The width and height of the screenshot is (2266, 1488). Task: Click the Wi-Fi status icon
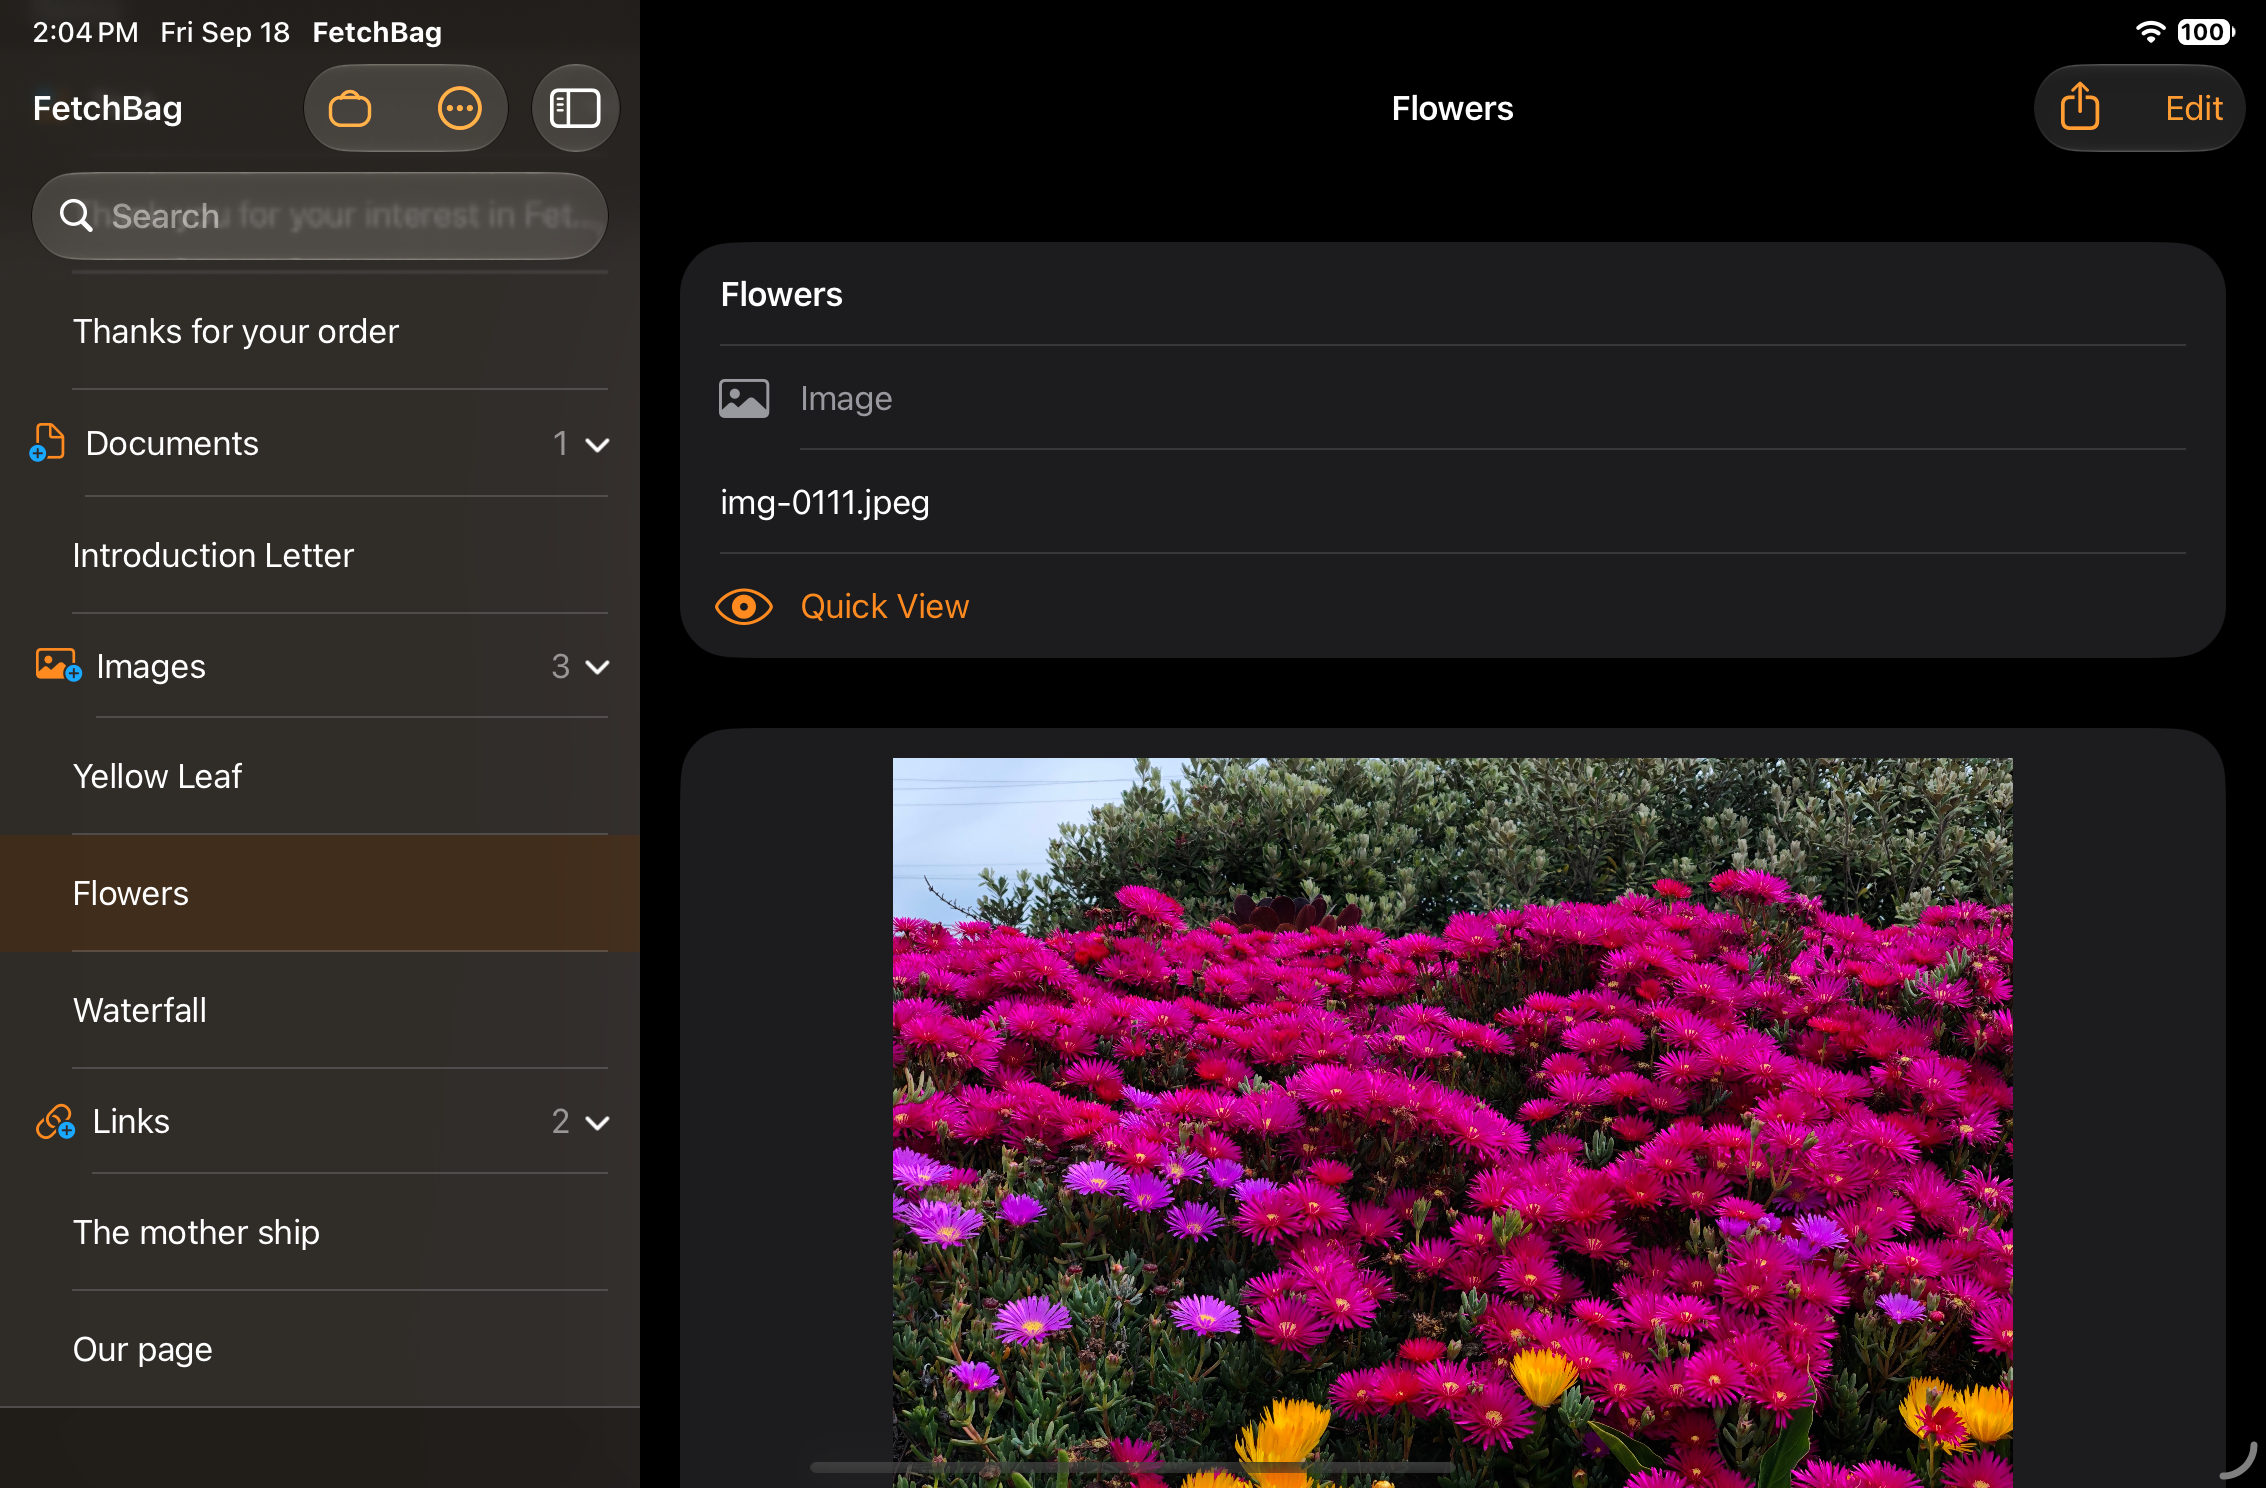tap(2150, 32)
